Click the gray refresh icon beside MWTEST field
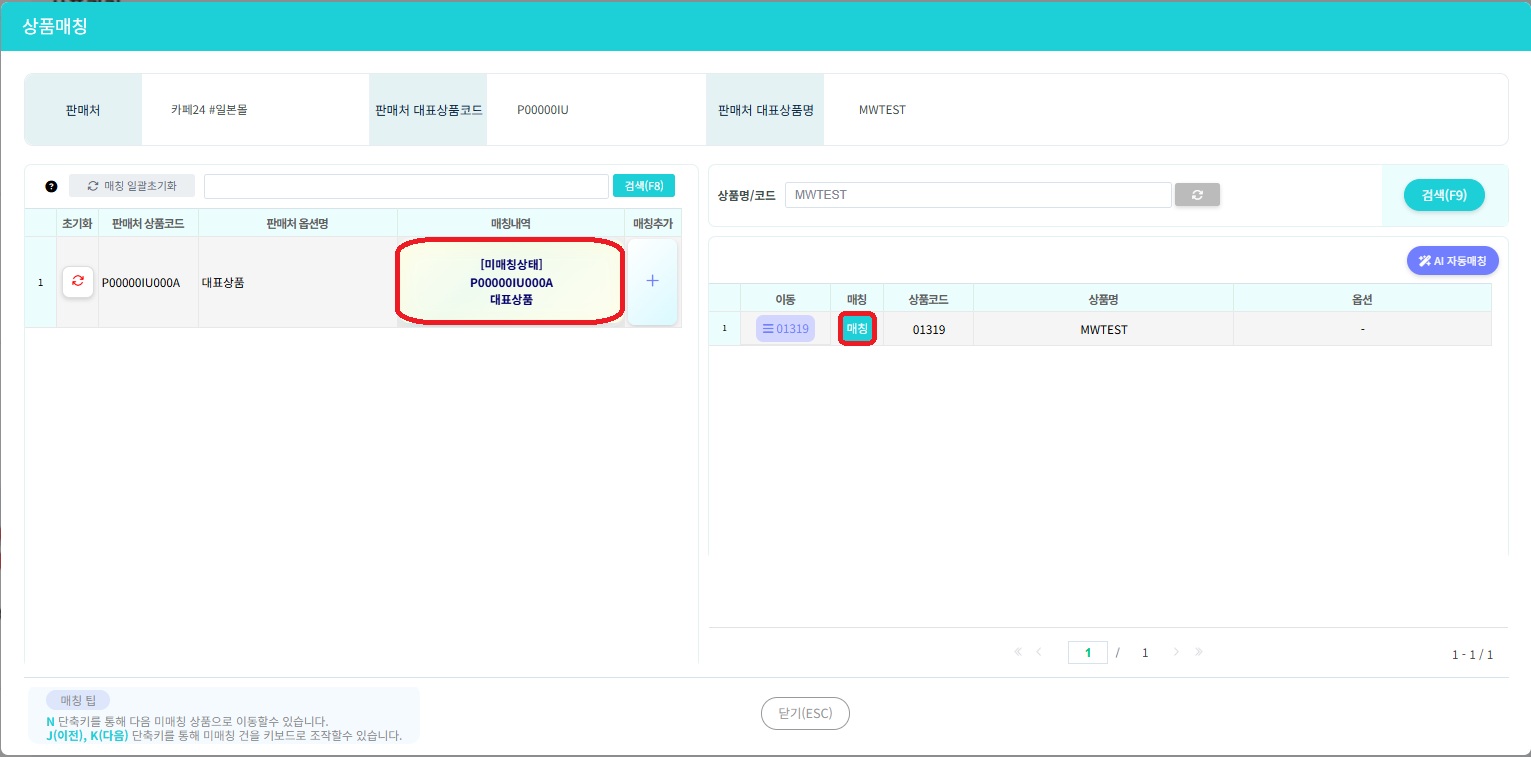The height and width of the screenshot is (757, 1531). [1197, 195]
